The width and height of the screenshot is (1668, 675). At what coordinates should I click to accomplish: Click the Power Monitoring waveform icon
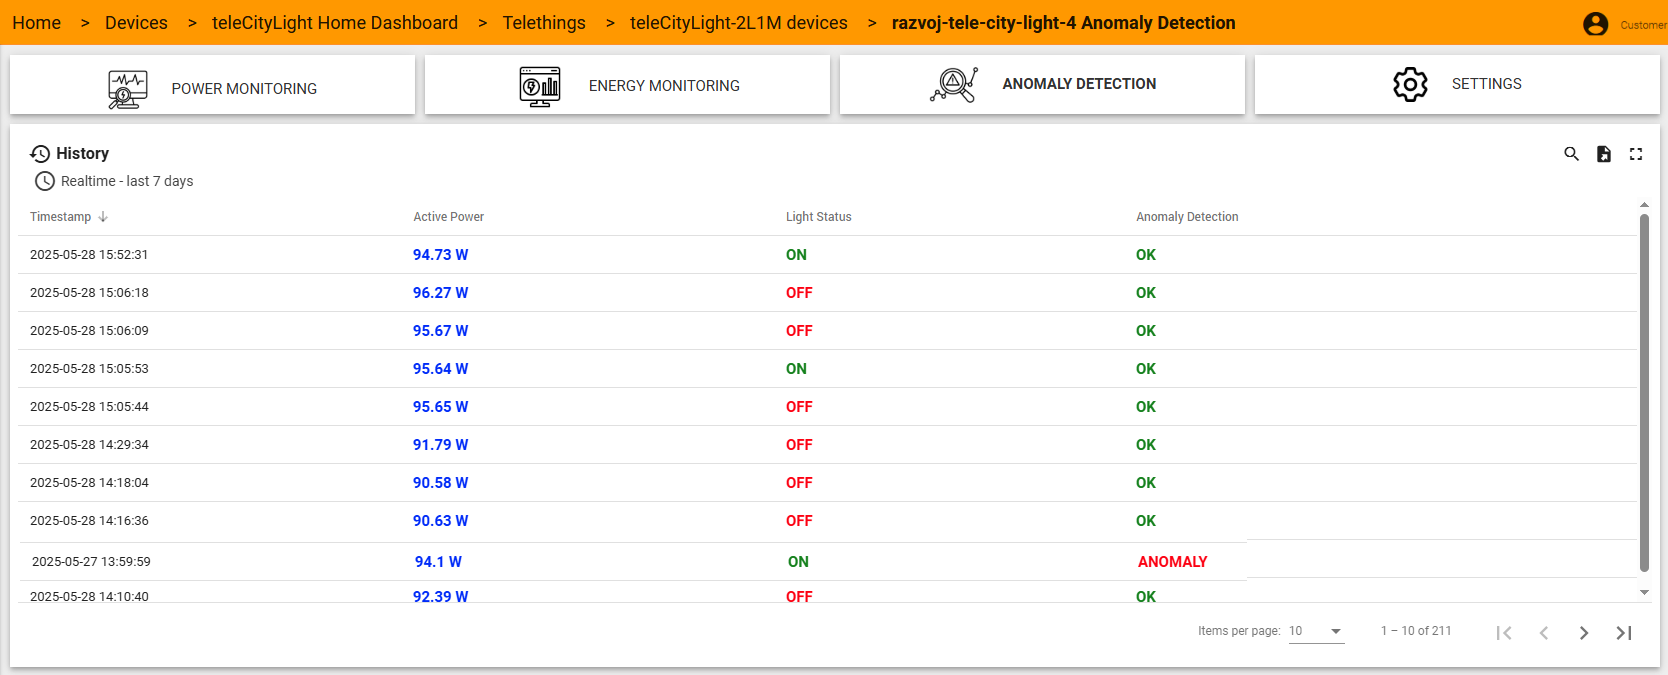pos(127,89)
